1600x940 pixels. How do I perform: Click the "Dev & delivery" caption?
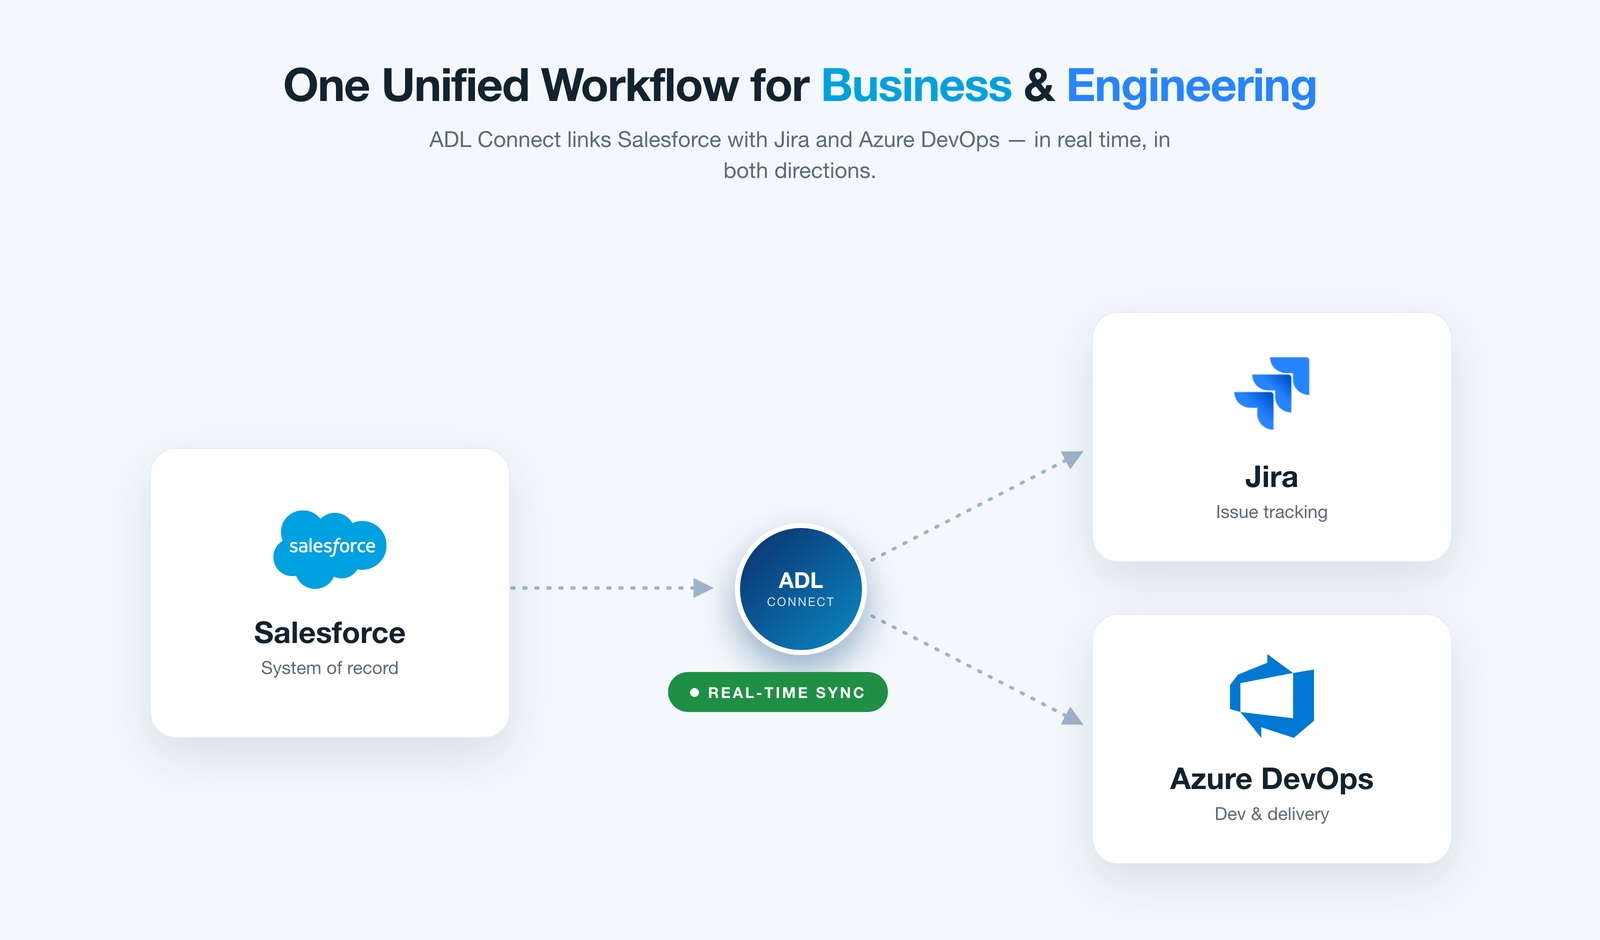[1272, 814]
